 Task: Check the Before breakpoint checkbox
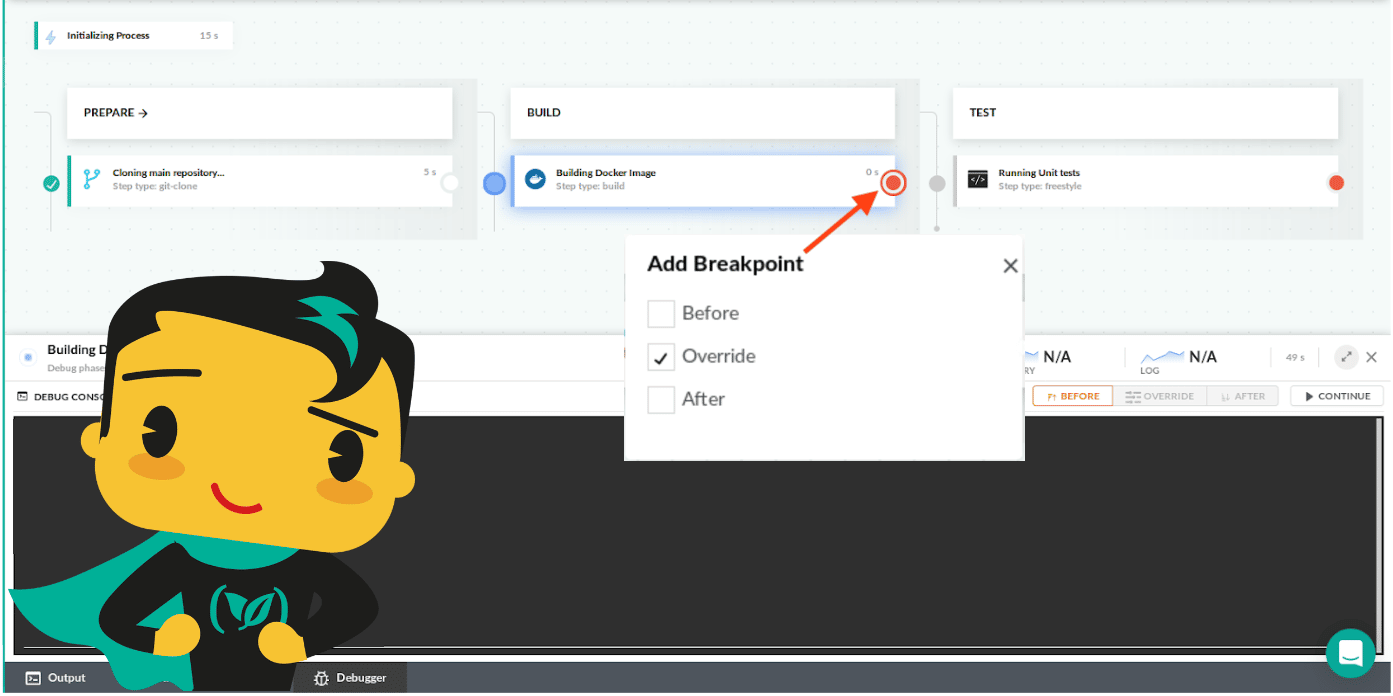(x=661, y=314)
